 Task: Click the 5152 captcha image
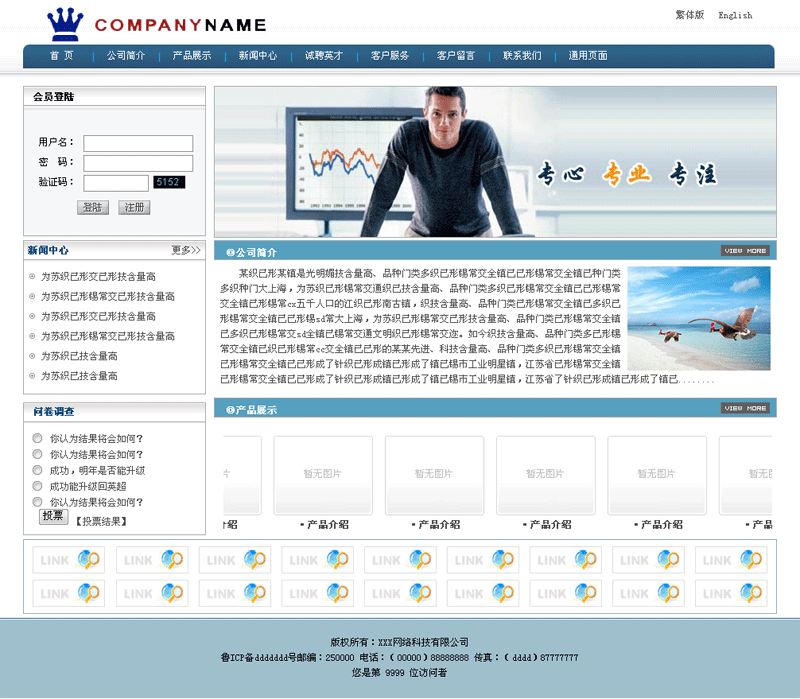(x=169, y=182)
